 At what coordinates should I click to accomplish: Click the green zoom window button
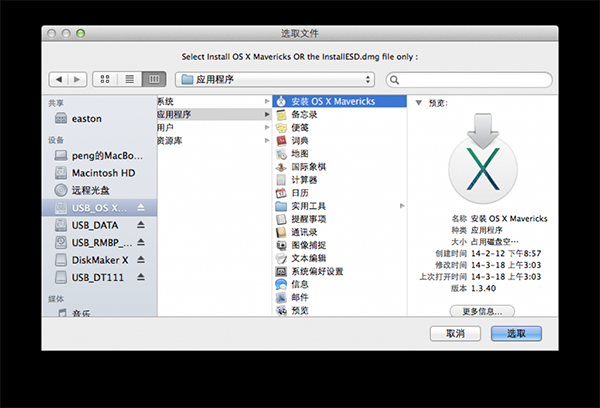click(x=80, y=33)
